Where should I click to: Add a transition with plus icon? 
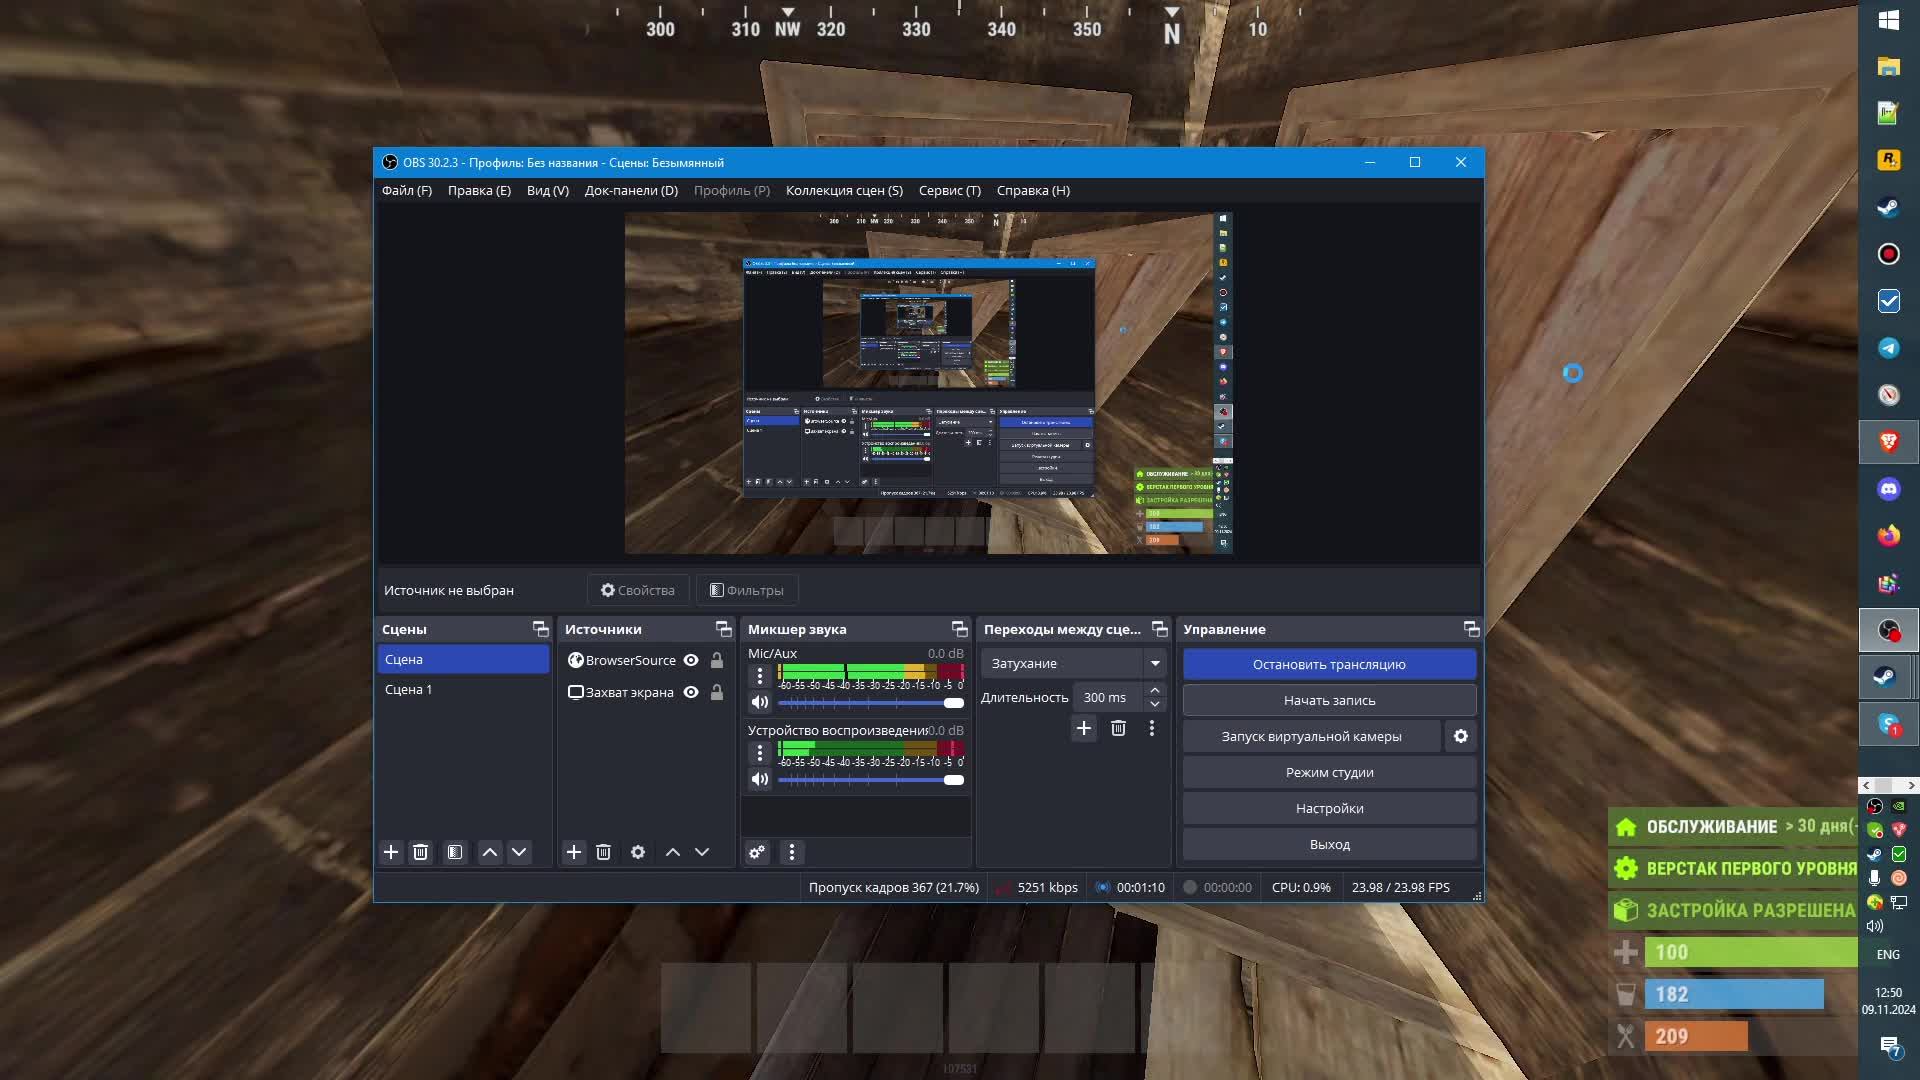tap(1084, 728)
